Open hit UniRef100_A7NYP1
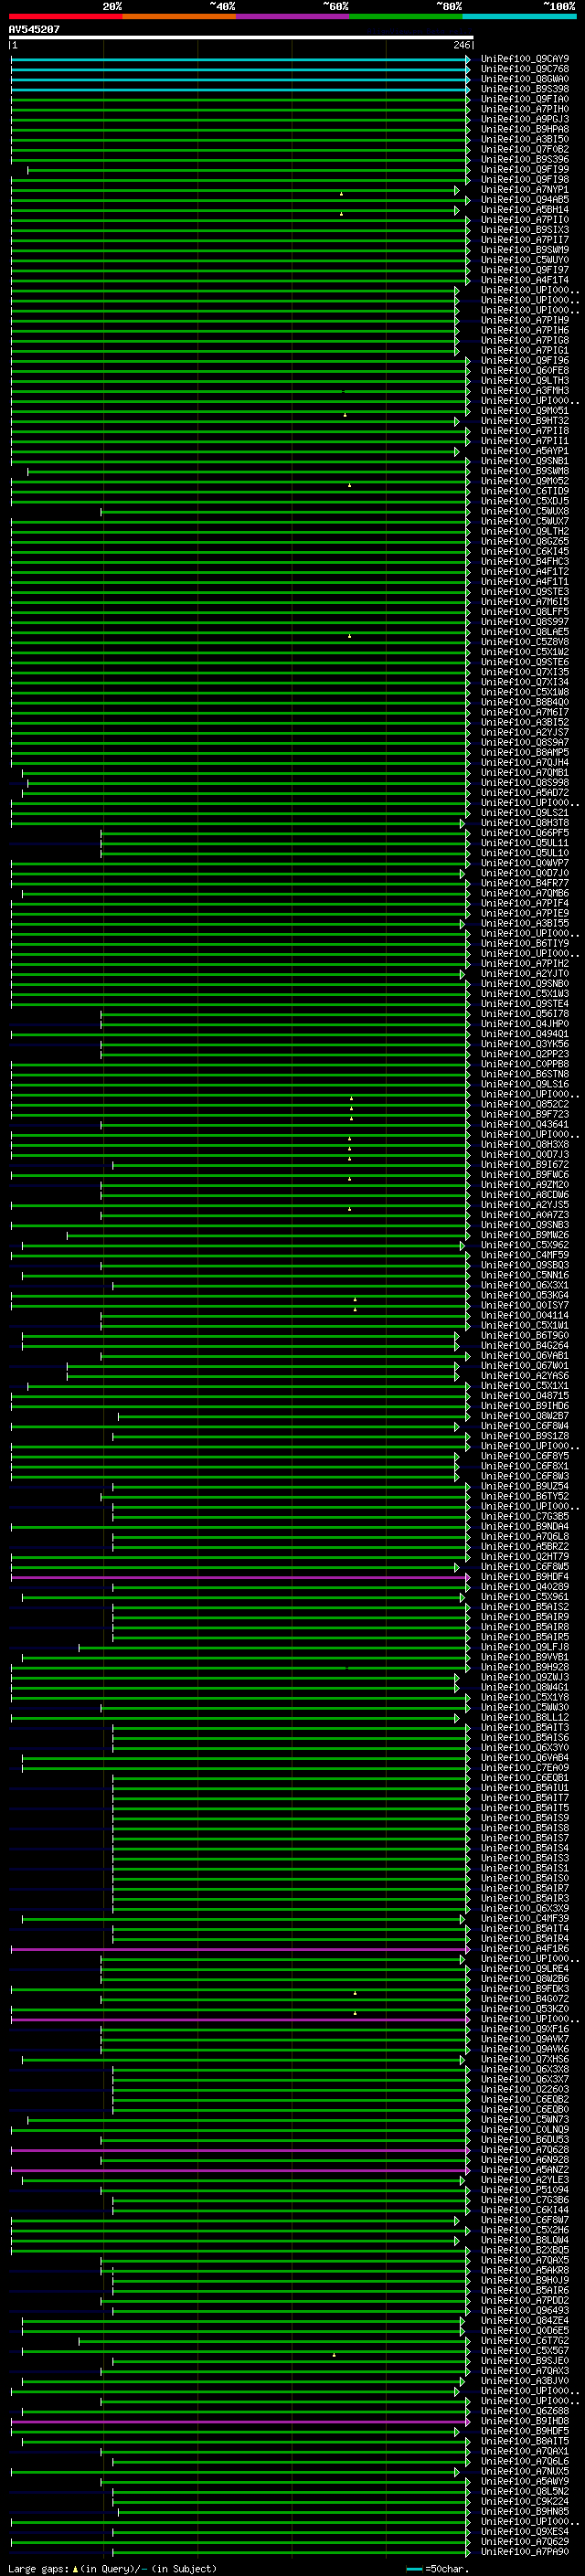 [x=524, y=190]
